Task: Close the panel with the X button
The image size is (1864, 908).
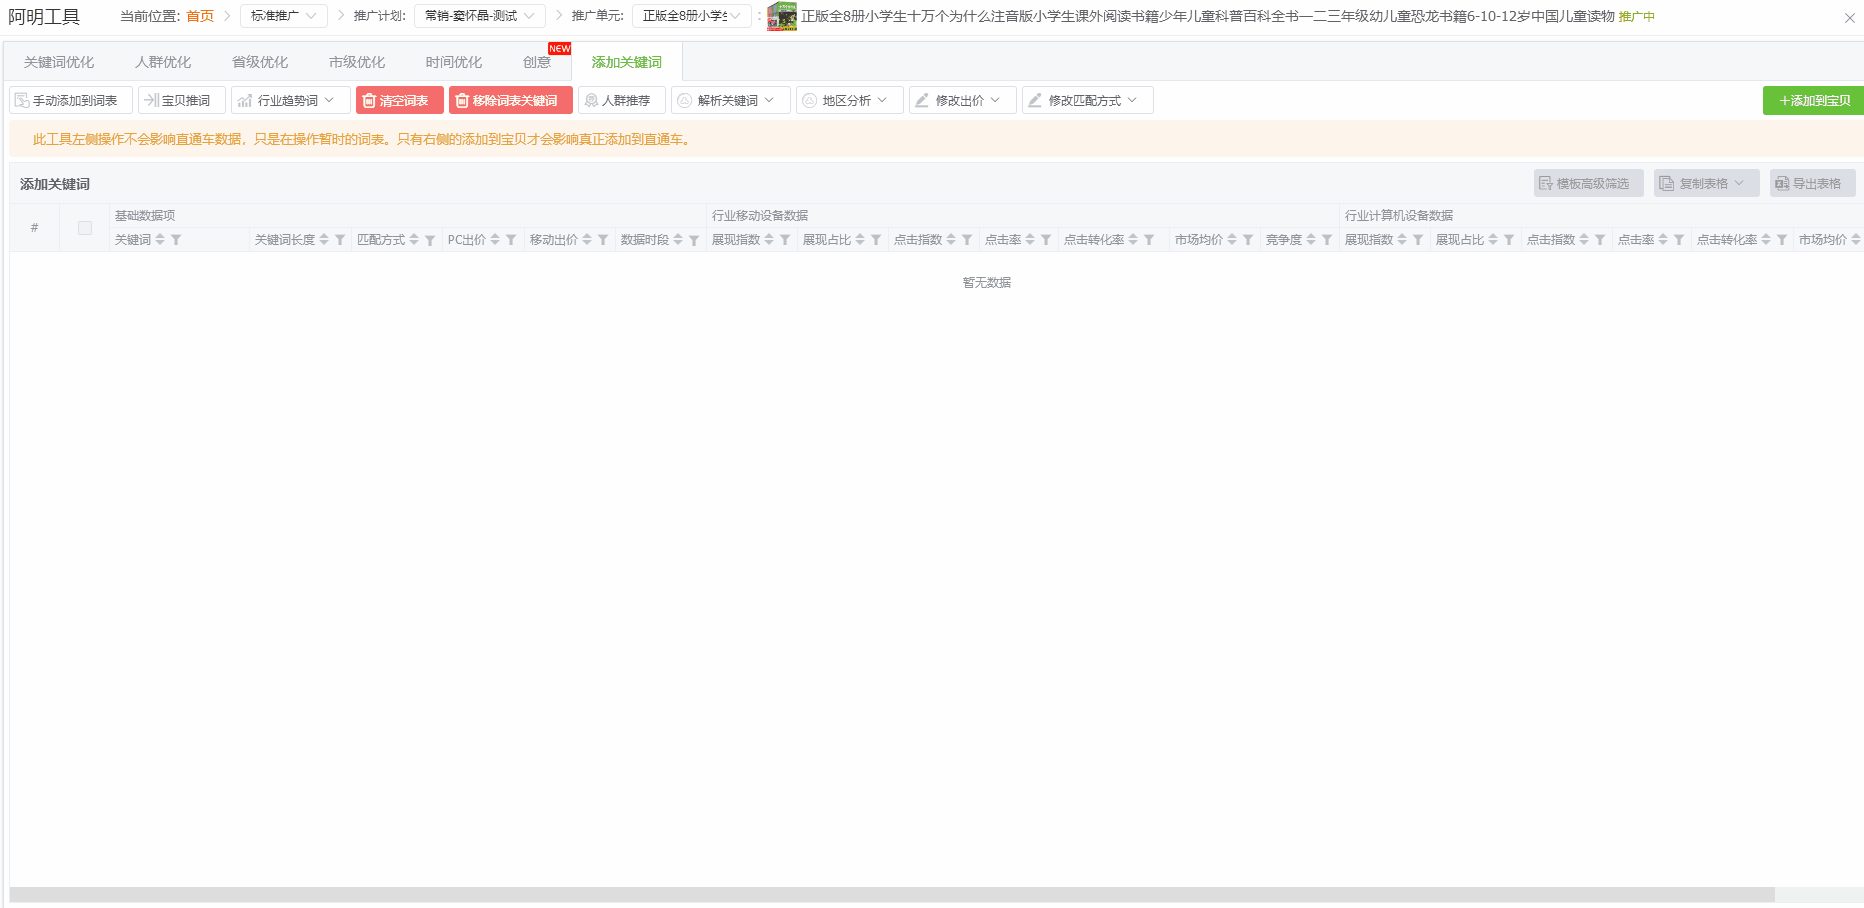Action: pos(1850,17)
